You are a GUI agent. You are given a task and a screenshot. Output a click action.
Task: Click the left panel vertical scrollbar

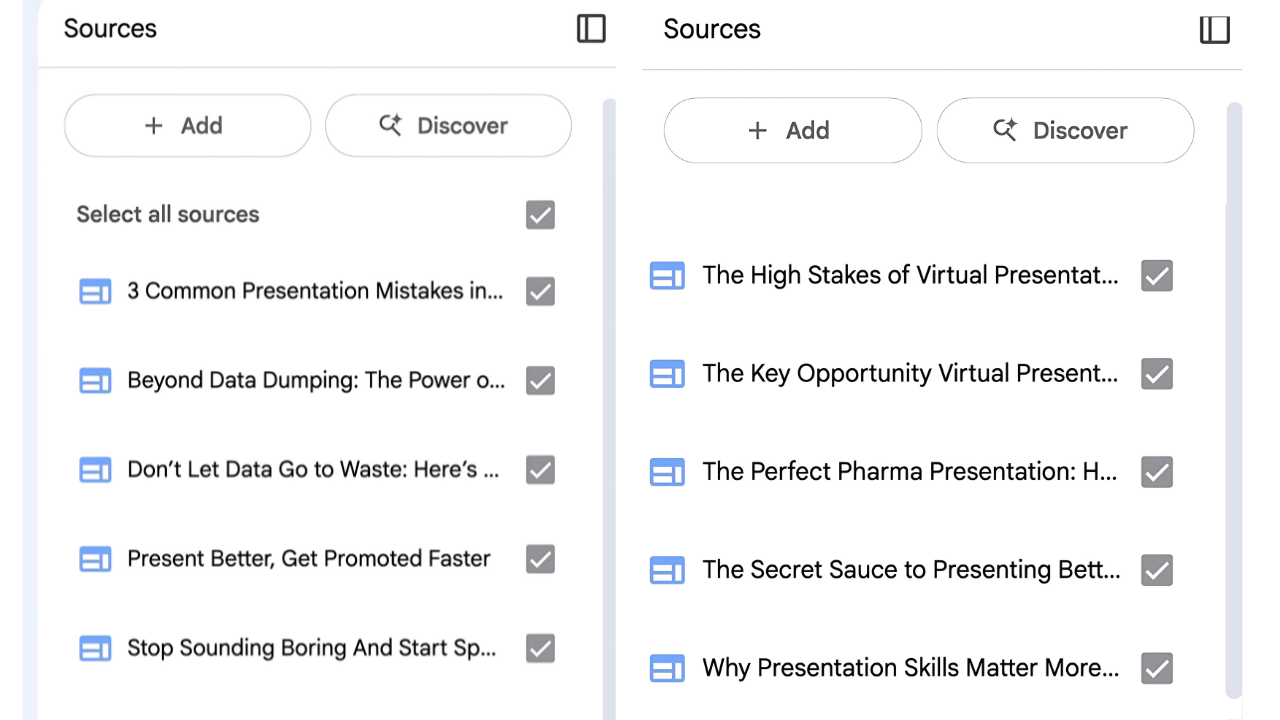point(609,400)
